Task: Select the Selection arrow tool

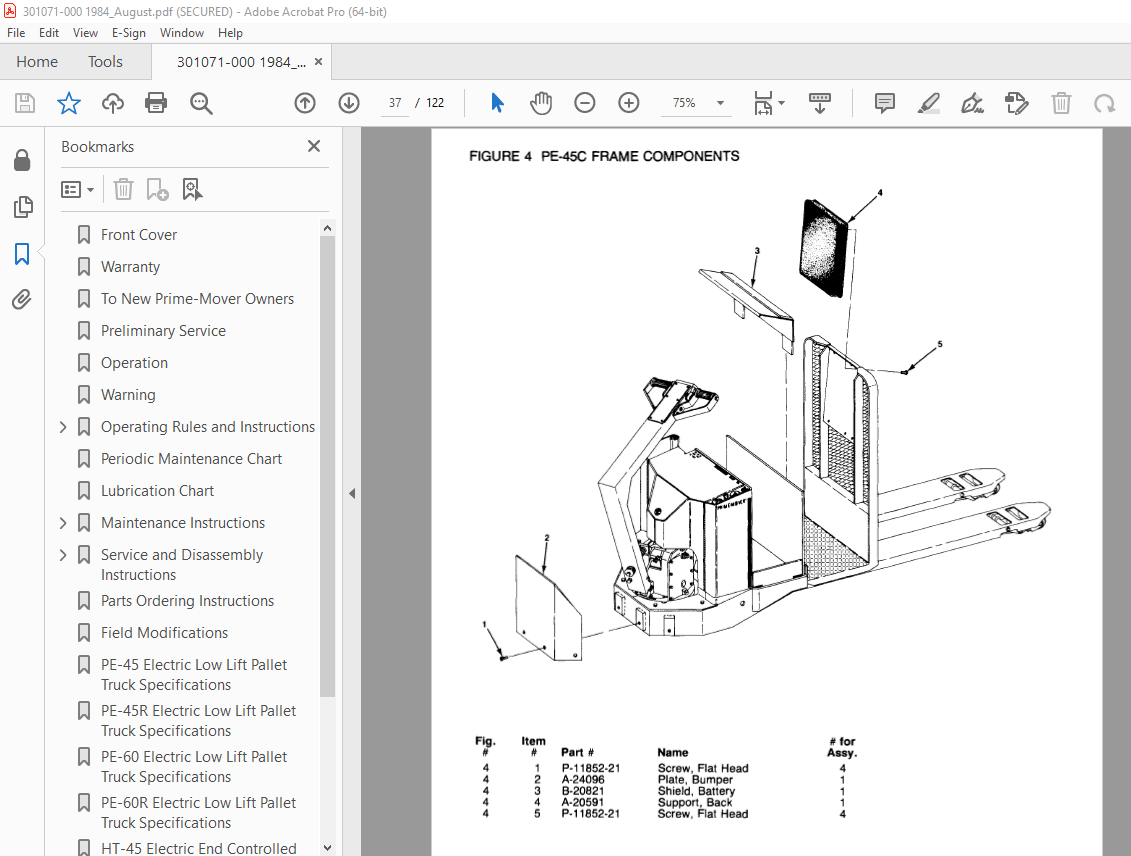Action: (497, 102)
